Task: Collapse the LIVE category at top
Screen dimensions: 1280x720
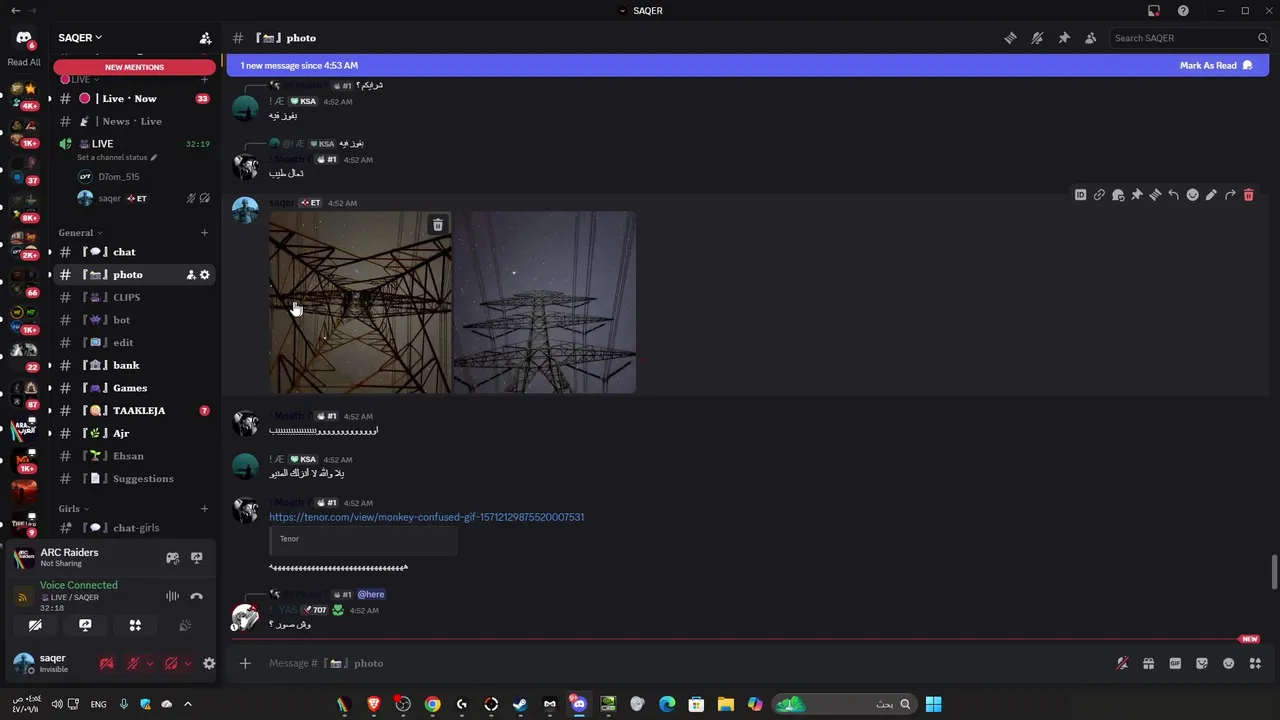Action: (80, 79)
